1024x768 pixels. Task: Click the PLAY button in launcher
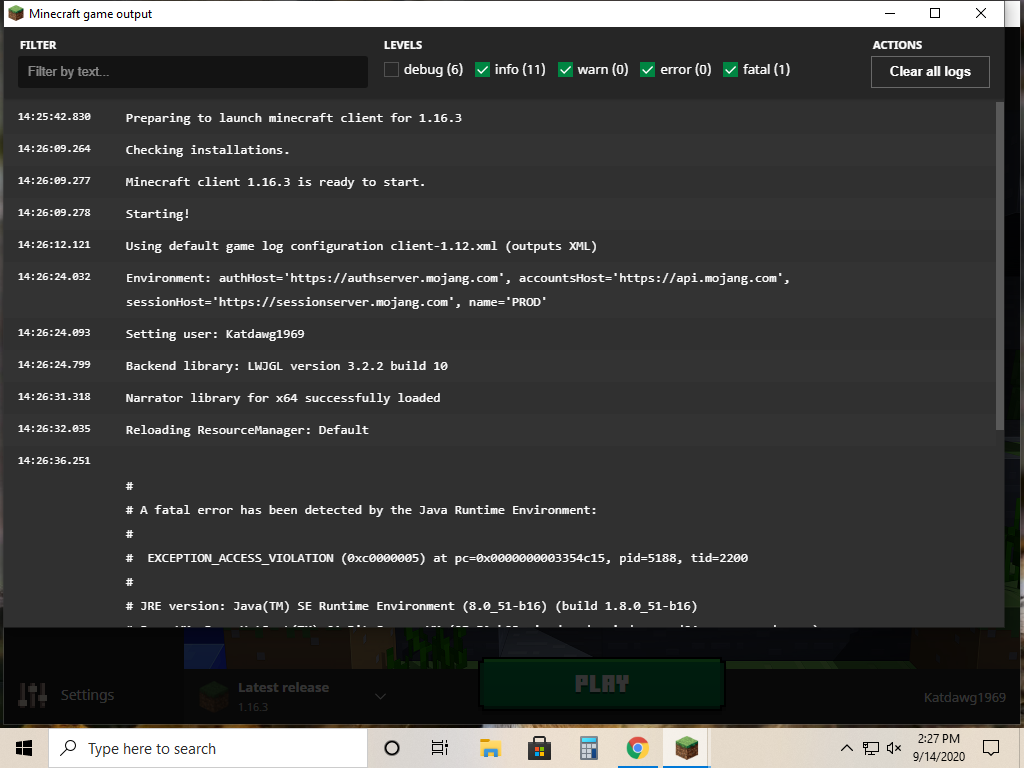tap(601, 684)
